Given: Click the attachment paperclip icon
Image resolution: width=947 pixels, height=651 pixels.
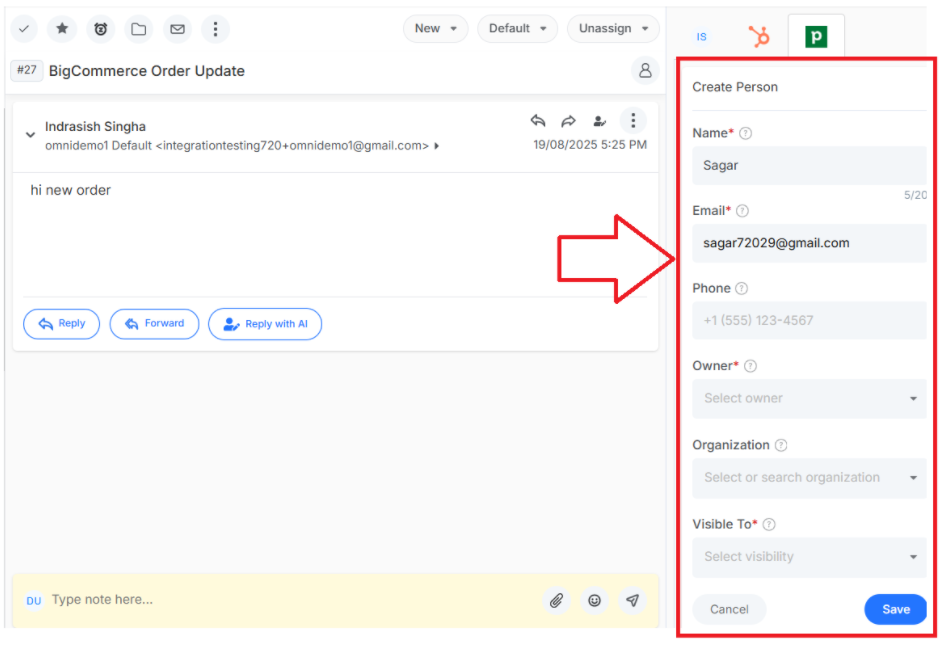Looking at the screenshot, I should tap(556, 600).
